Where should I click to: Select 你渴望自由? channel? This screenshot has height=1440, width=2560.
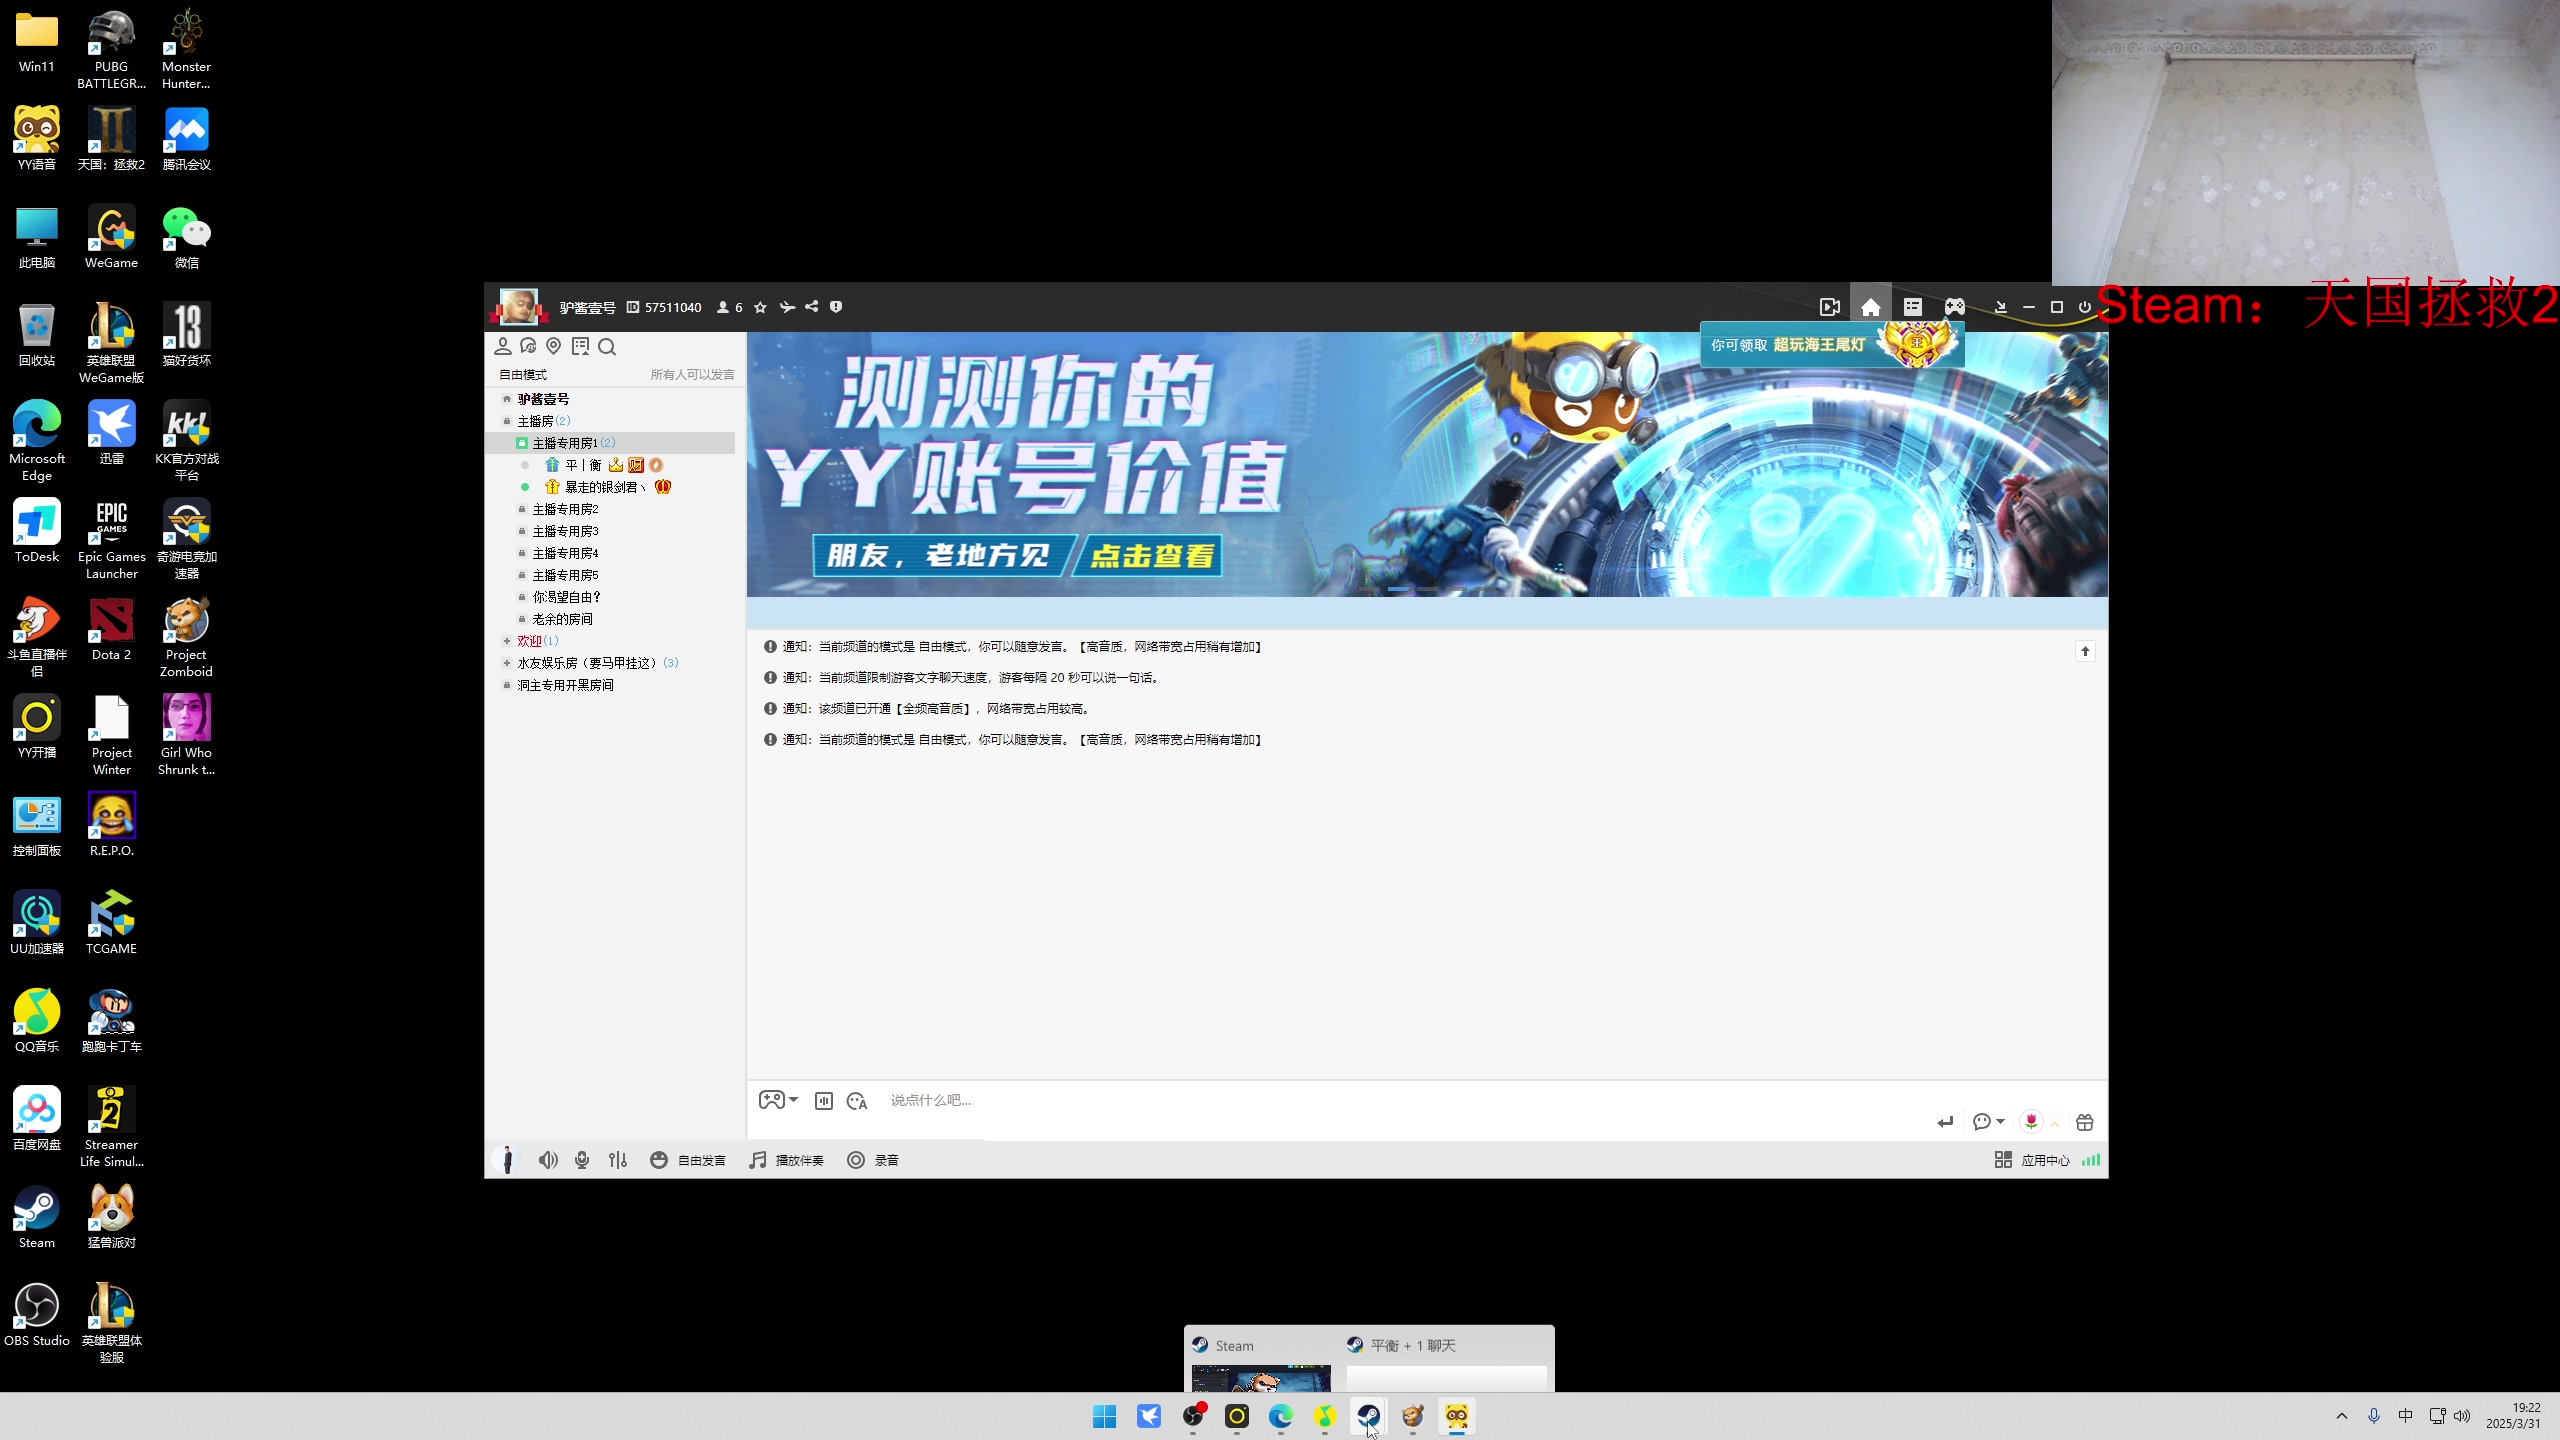click(566, 597)
